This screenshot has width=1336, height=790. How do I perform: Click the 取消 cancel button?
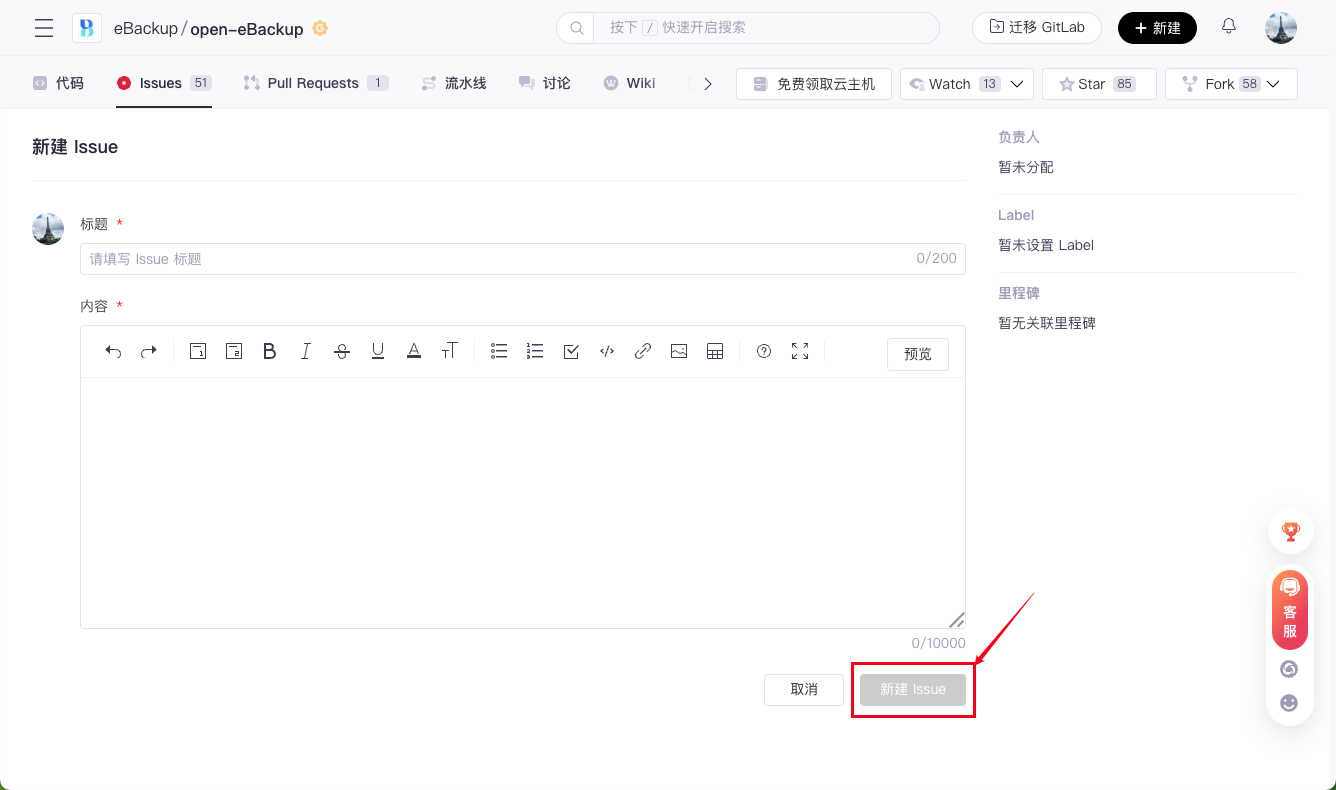coord(804,690)
